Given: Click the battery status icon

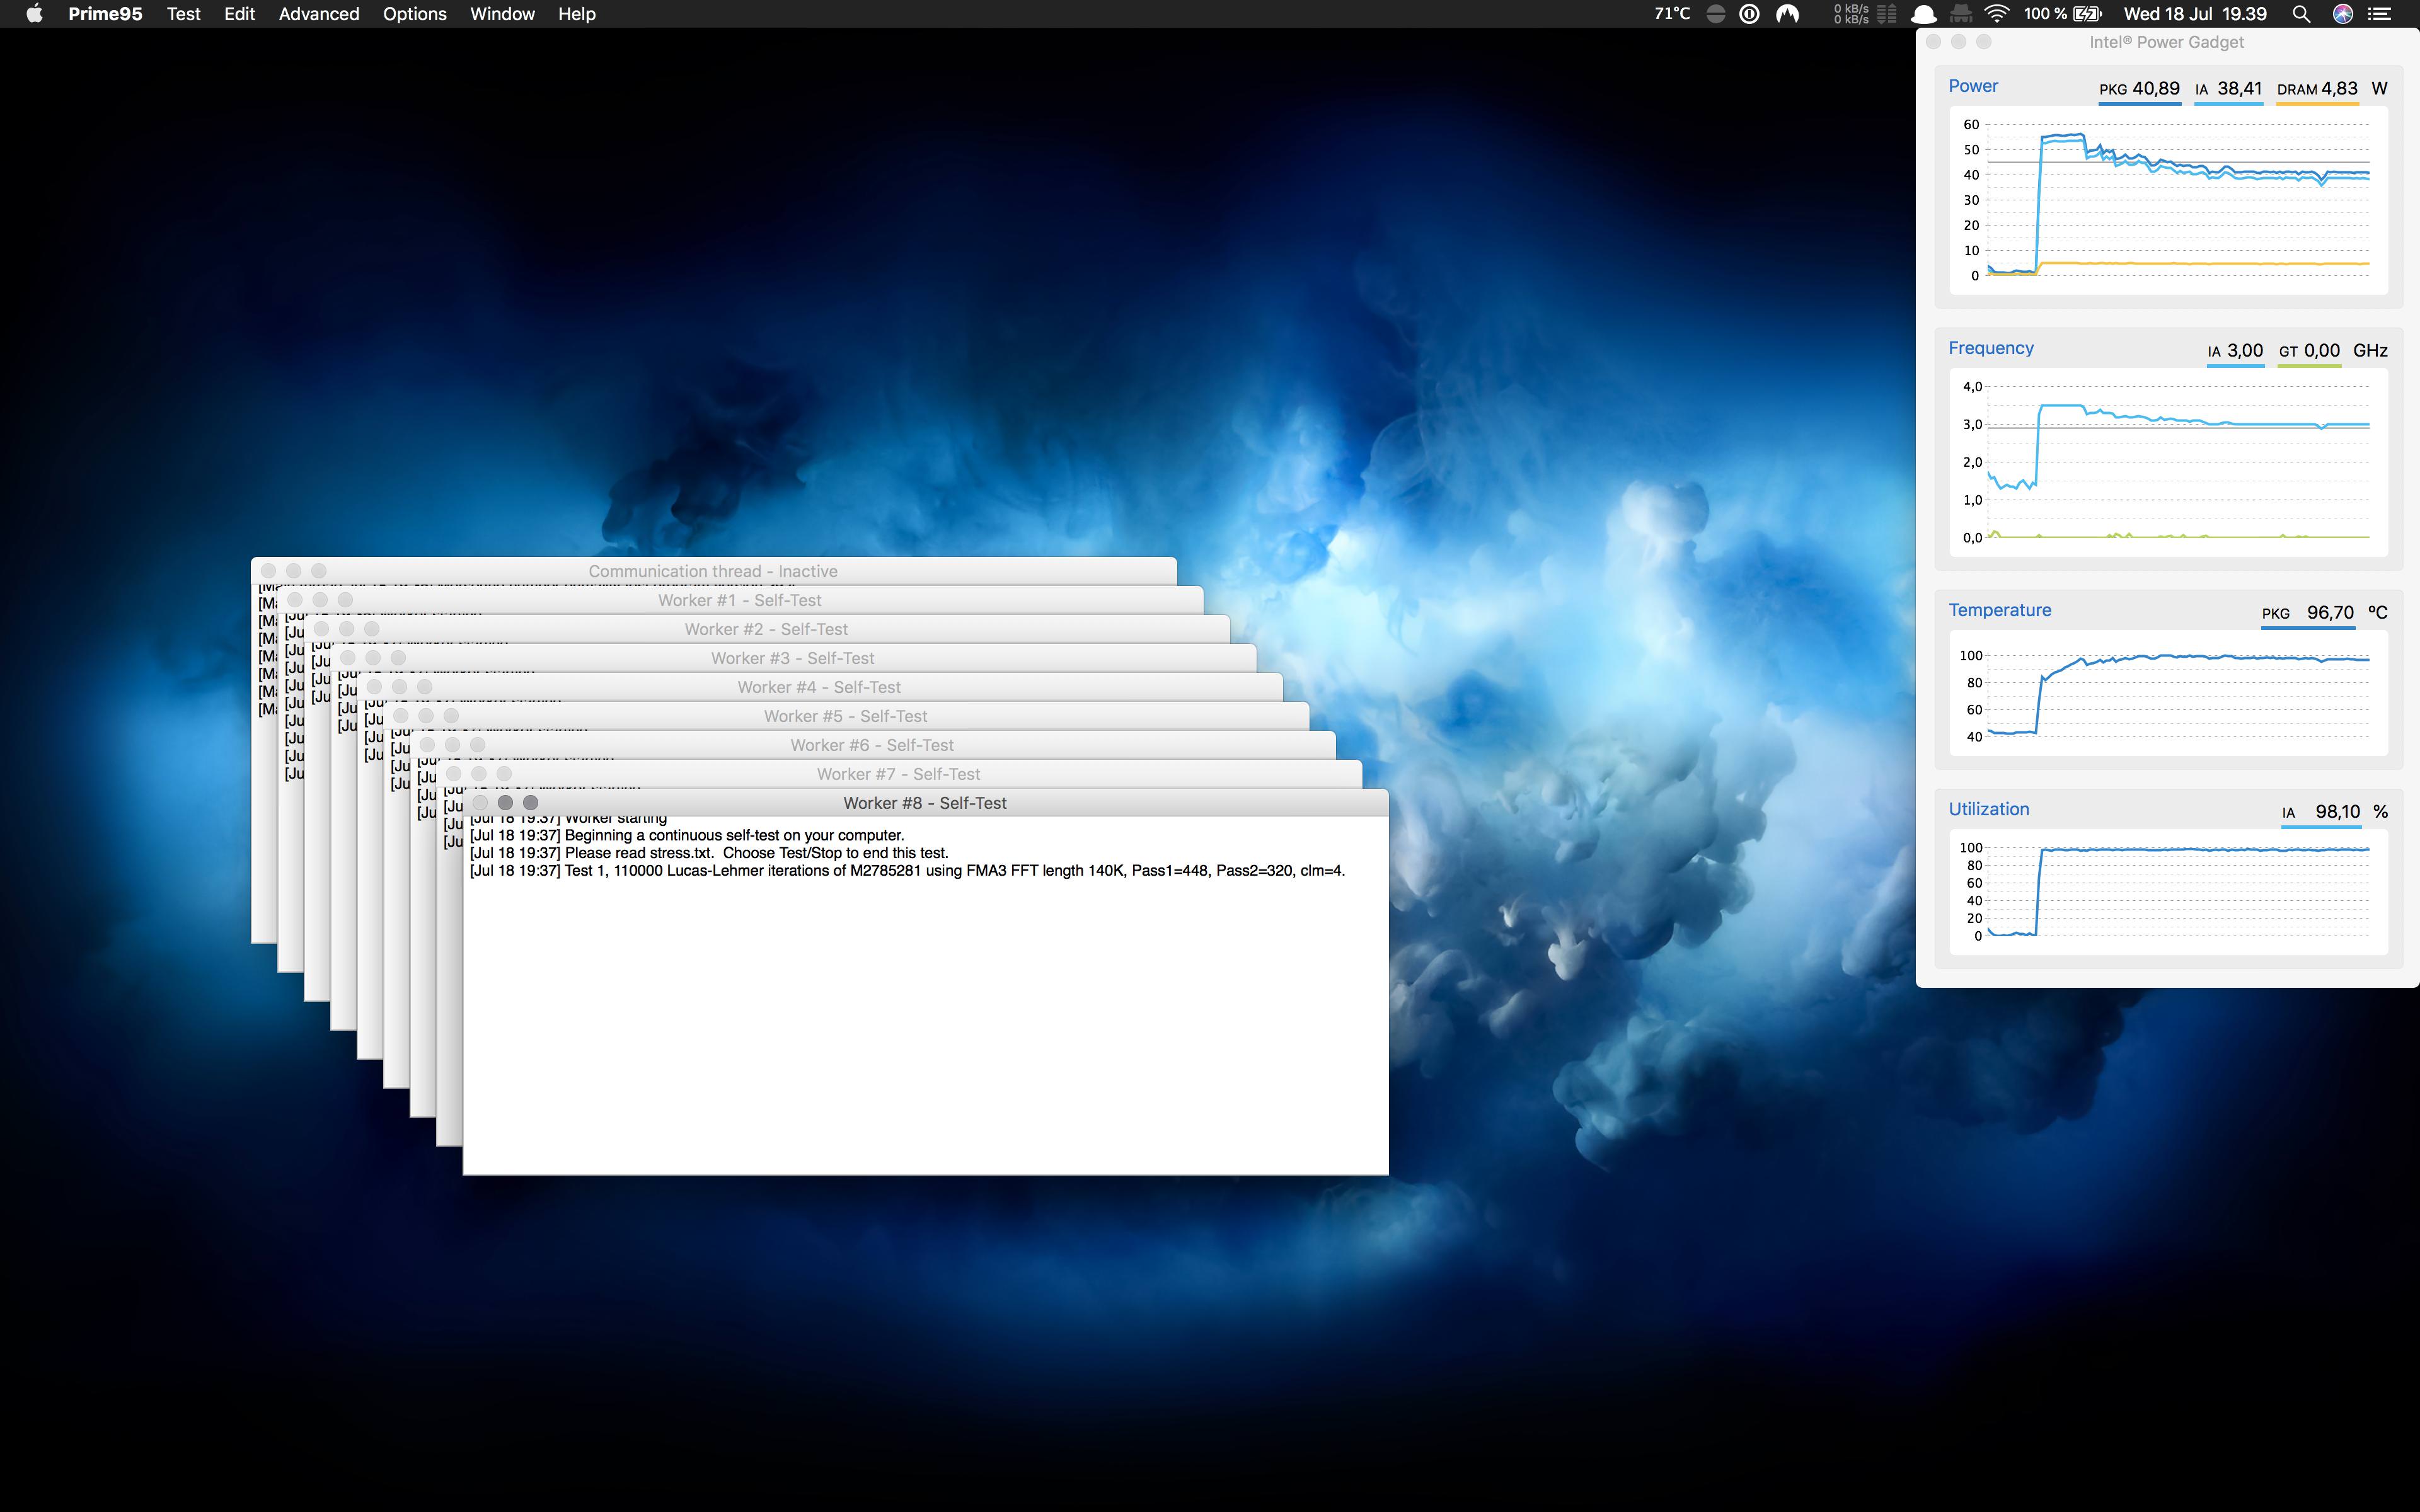Looking at the screenshot, I should point(2087,14).
